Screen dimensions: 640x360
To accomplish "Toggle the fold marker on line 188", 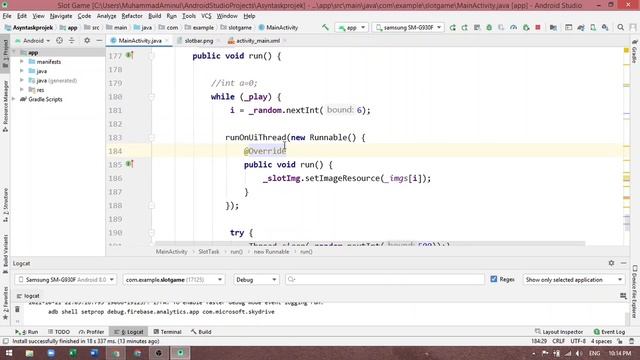I will tap(151, 206).
